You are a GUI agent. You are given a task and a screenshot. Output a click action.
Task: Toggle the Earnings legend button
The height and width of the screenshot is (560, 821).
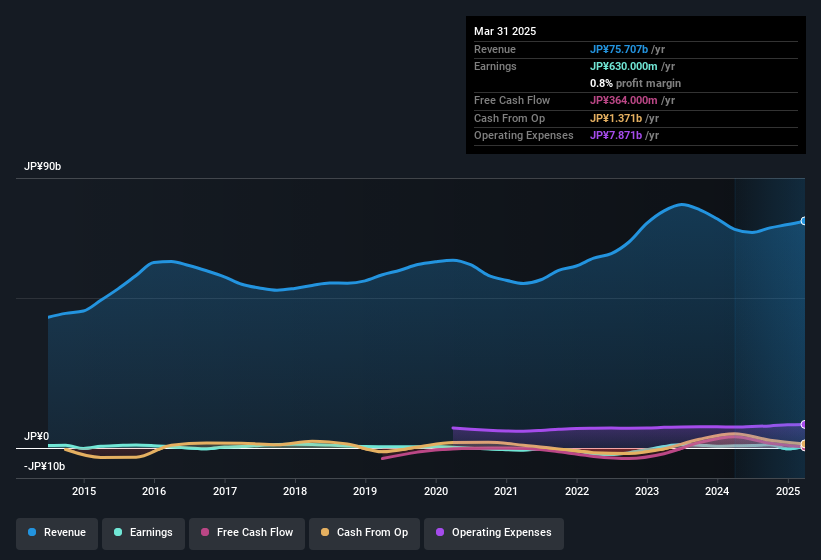[x=143, y=534]
